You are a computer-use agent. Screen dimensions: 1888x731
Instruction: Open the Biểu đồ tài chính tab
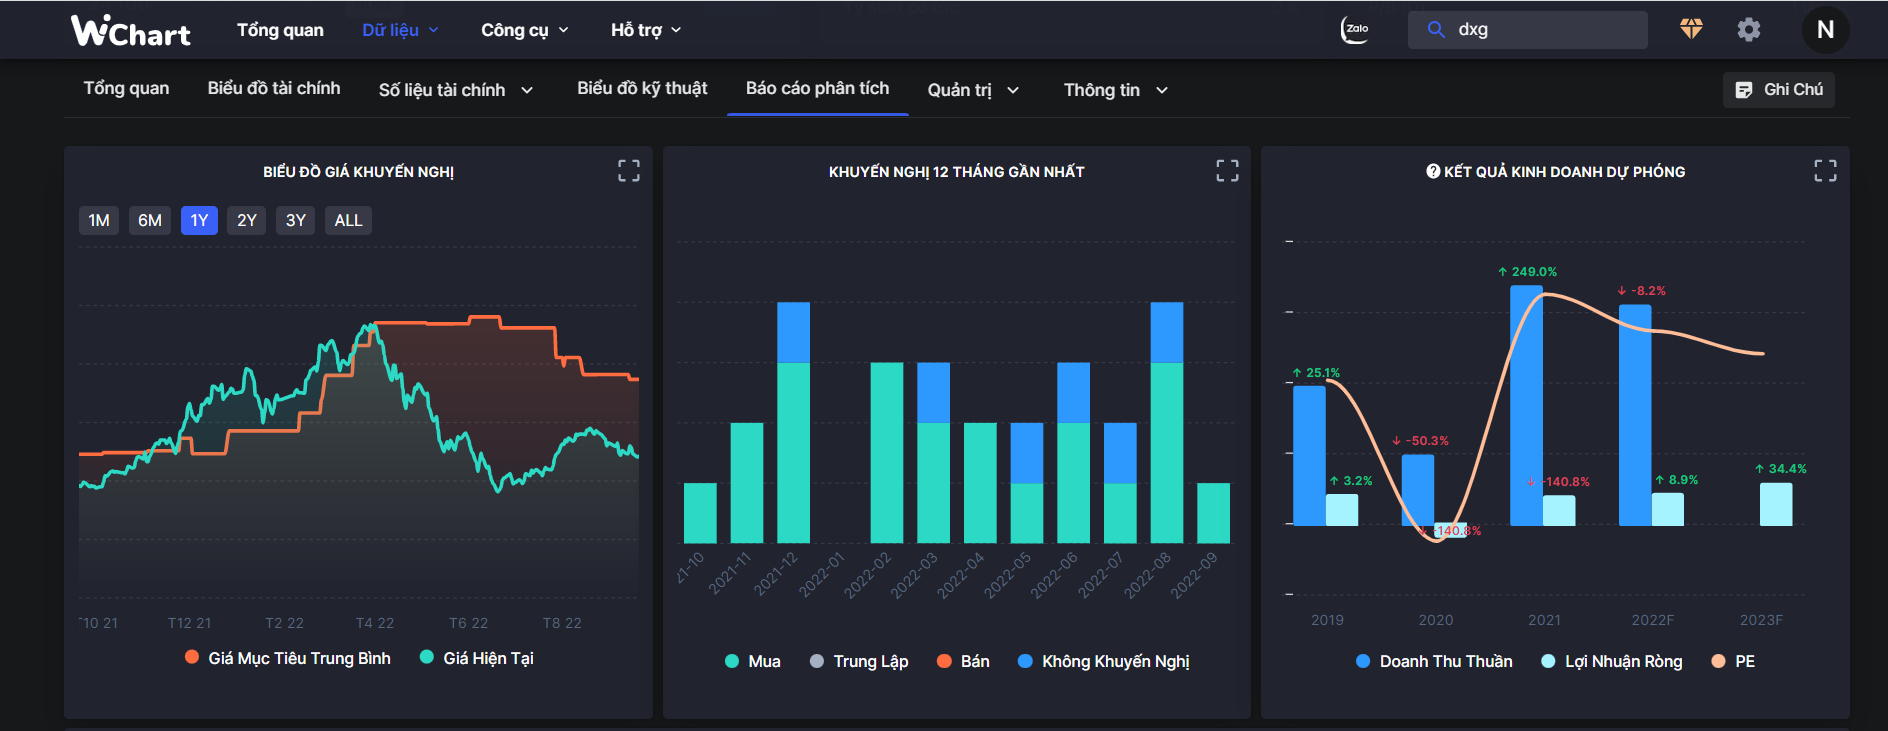[x=274, y=88]
